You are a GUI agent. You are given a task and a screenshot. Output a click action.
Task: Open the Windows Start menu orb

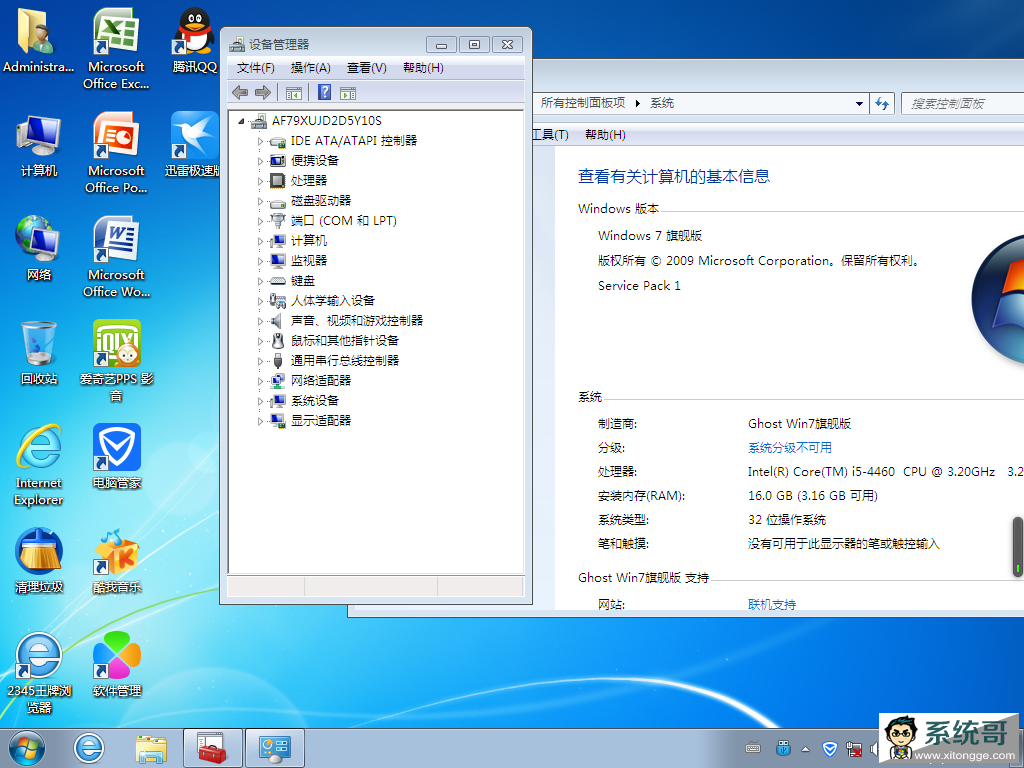point(27,748)
